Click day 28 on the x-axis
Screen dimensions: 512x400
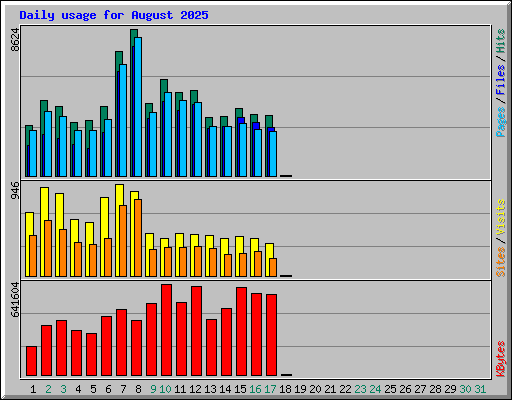pyautogui.click(x=435, y=389)
